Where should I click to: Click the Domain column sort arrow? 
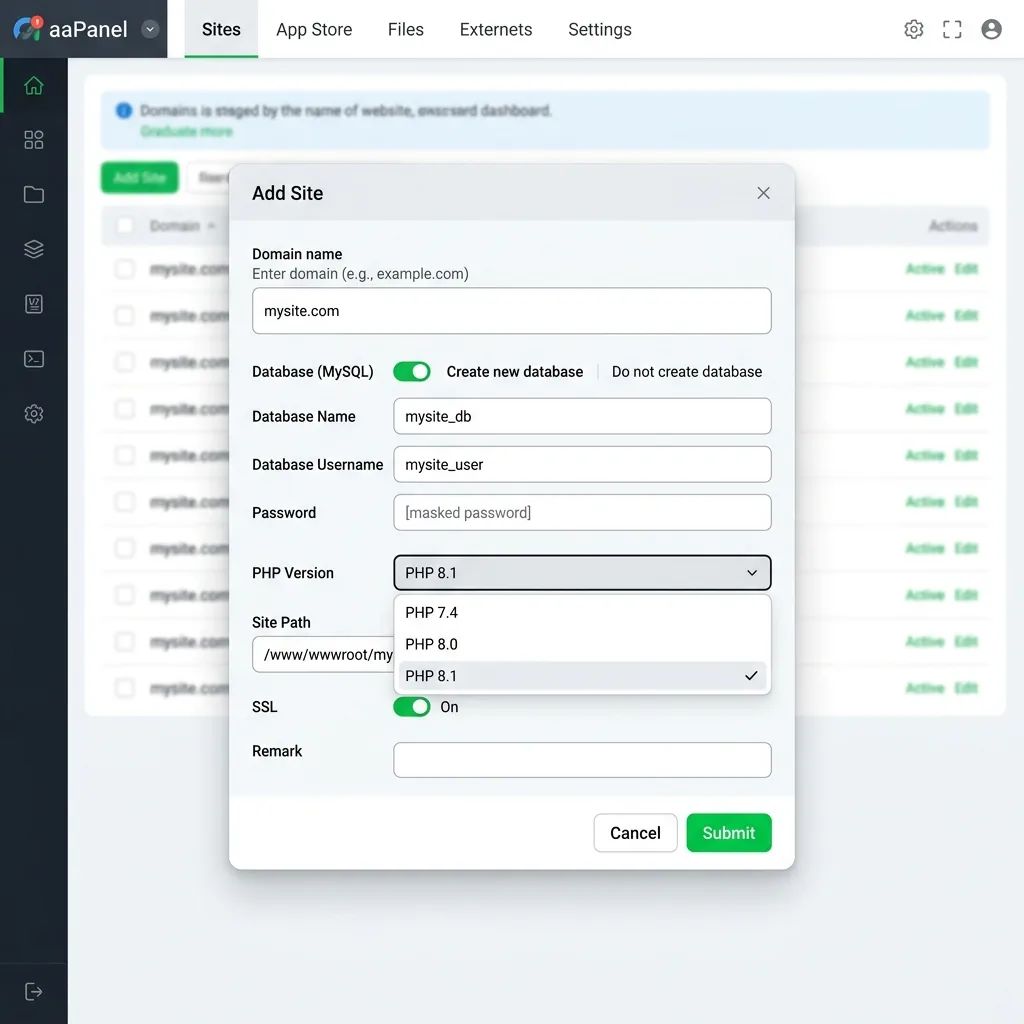coord(211,226)
